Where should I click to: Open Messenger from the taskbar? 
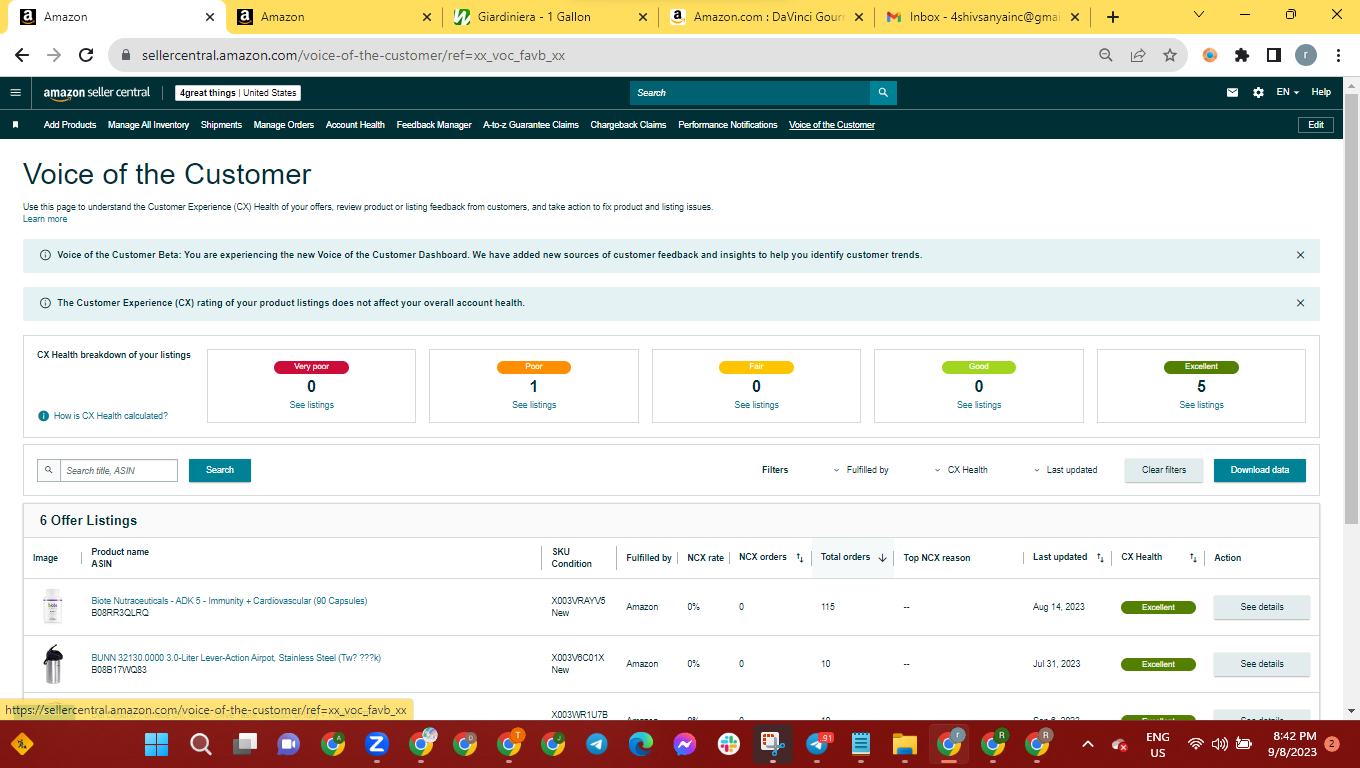pos(685,744)
